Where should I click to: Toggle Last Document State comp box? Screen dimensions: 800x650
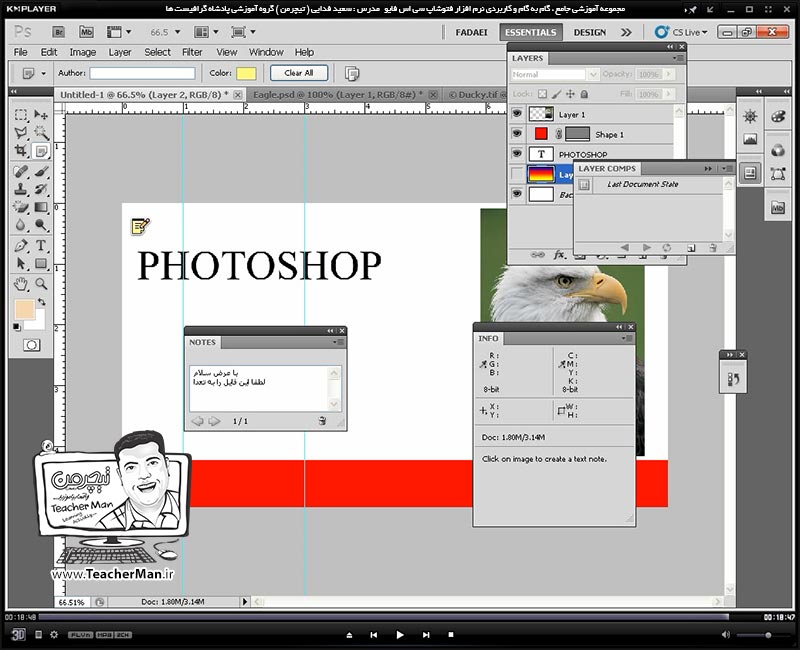(585, 185)
